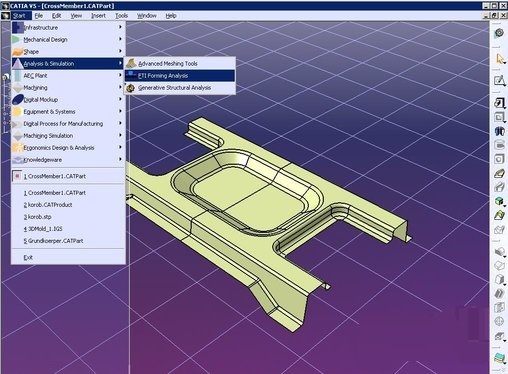Open recent file 2 korob.CATProduct
Image resolution: width=508 pixels, height=374 pixels.
click(68, 205)
